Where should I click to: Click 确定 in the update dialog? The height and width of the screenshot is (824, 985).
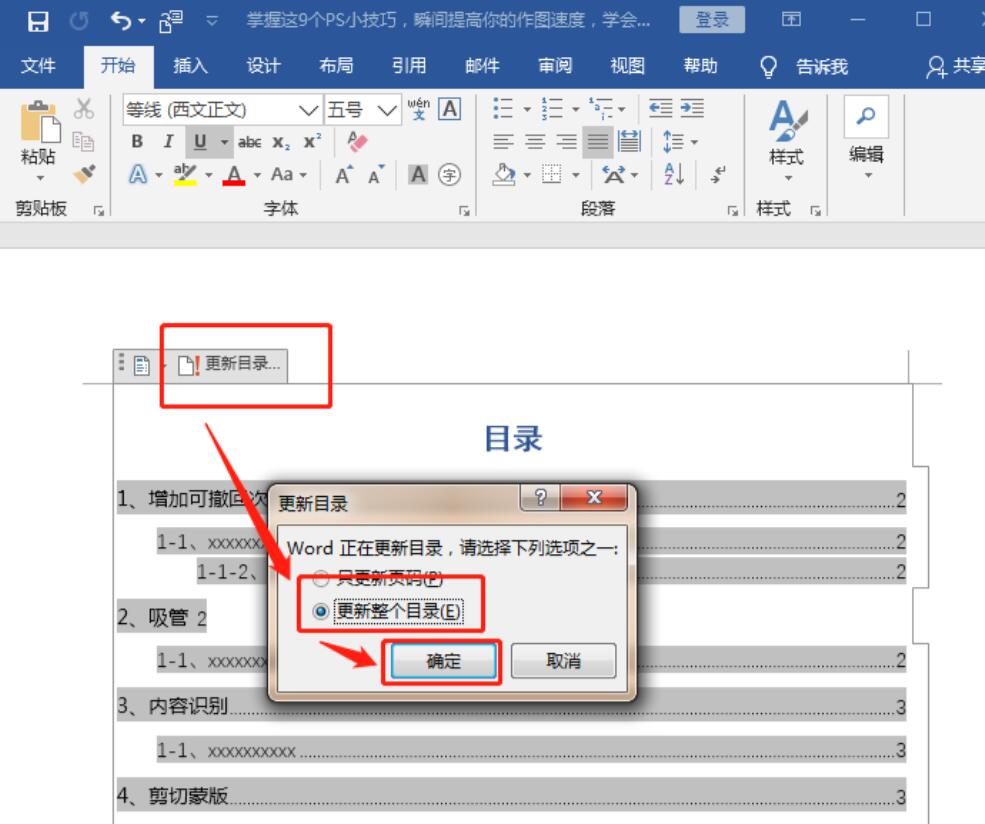tap(444, 661)
